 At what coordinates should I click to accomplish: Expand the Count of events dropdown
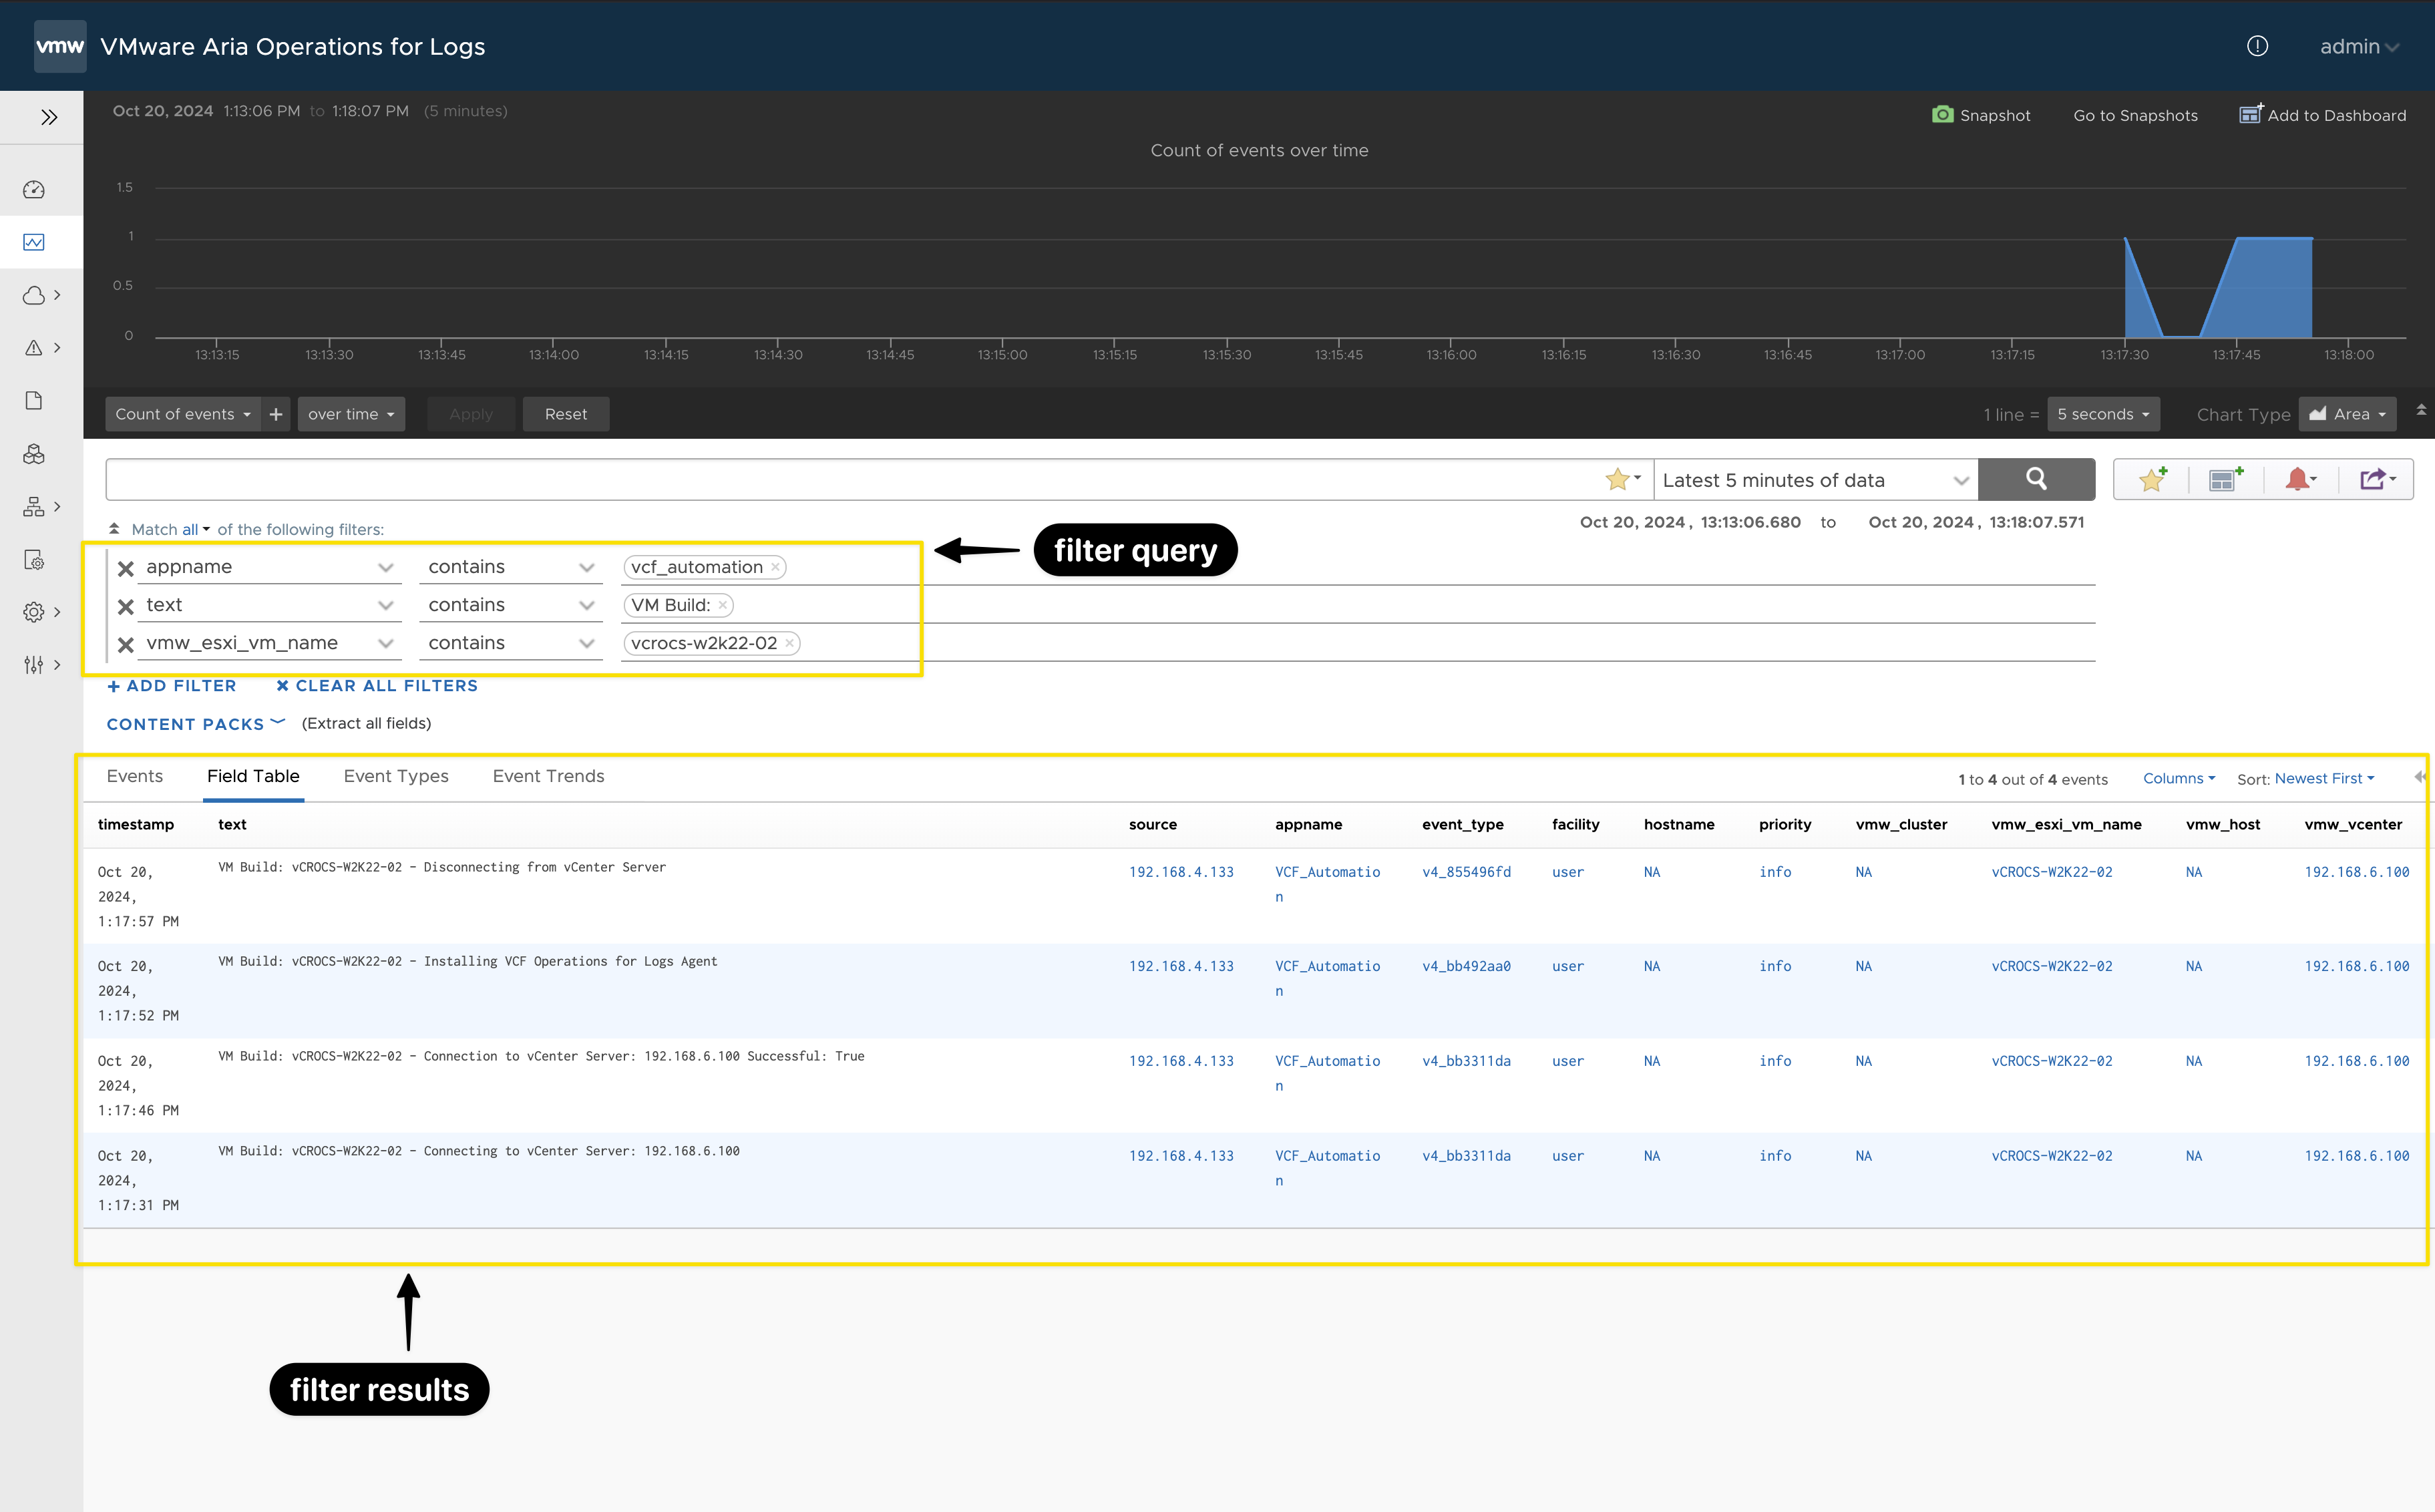click(x=182, y=414)
